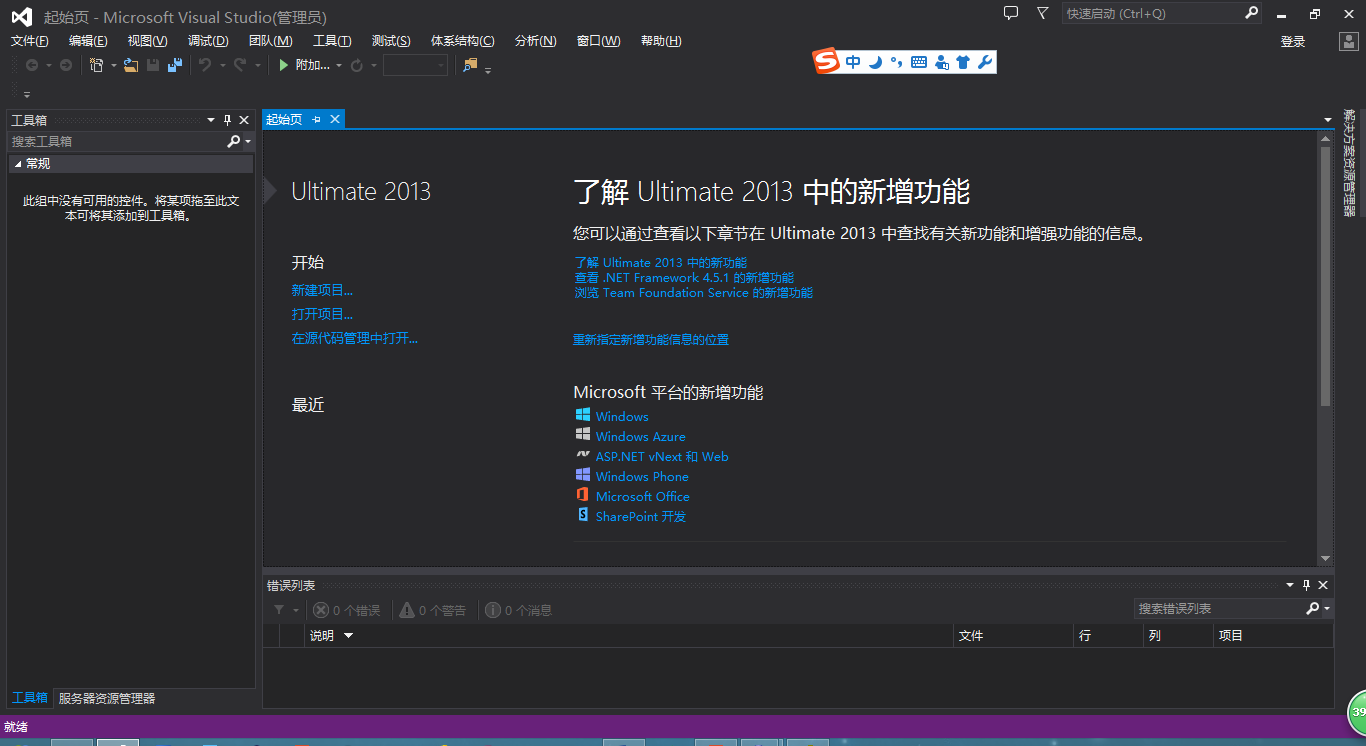1366x746 pixels.
Task: Click the Open File folder icon
Action: click(131, 65)
